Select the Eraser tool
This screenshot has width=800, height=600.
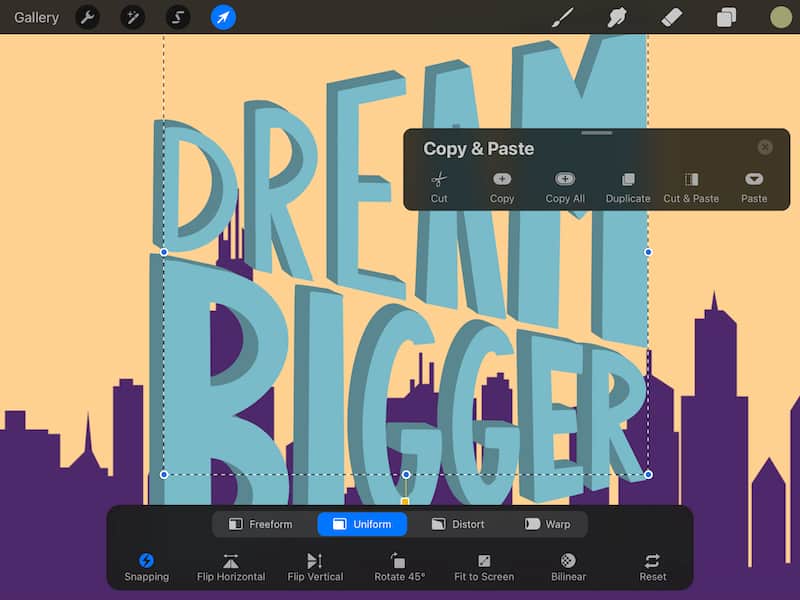tap(671, 17)
